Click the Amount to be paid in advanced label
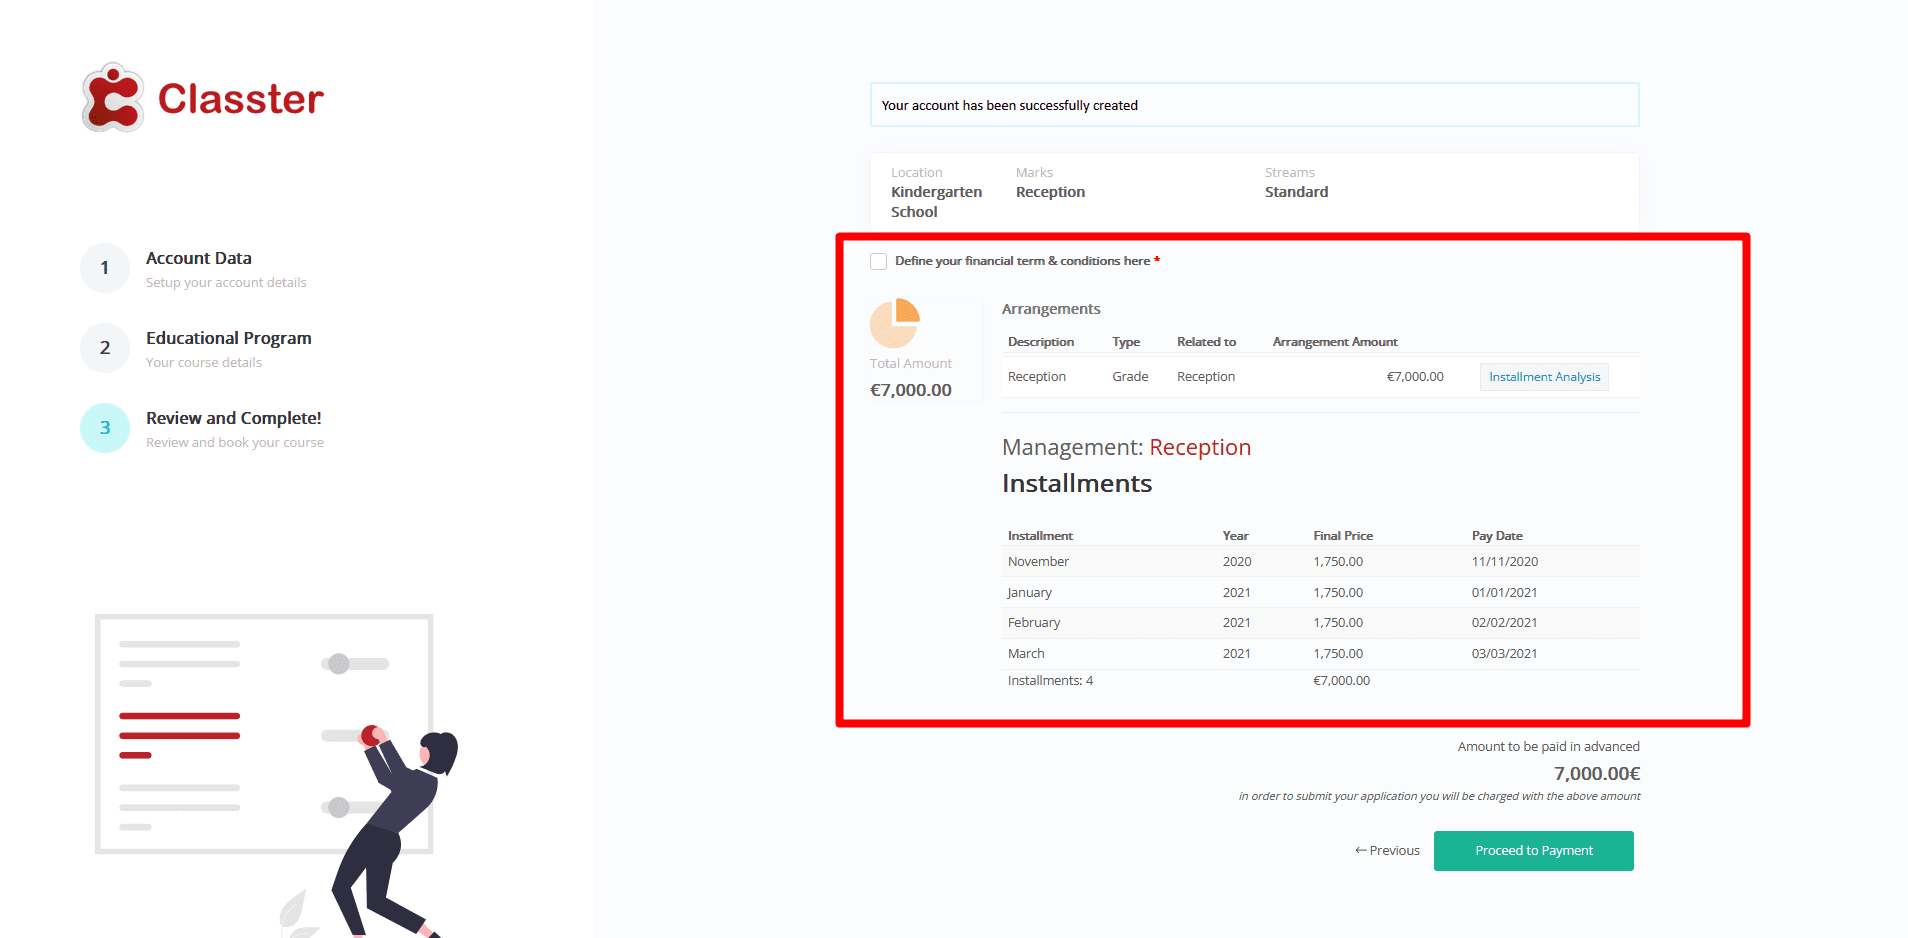The width and height of the screenshot is (1908, 938). [x=1548, y=747]
